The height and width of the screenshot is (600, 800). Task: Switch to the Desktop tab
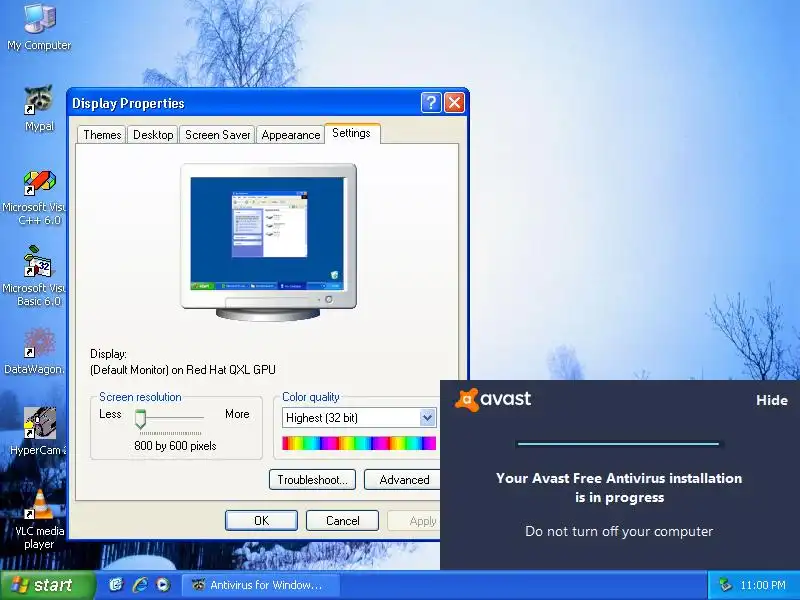click(153, 135)
